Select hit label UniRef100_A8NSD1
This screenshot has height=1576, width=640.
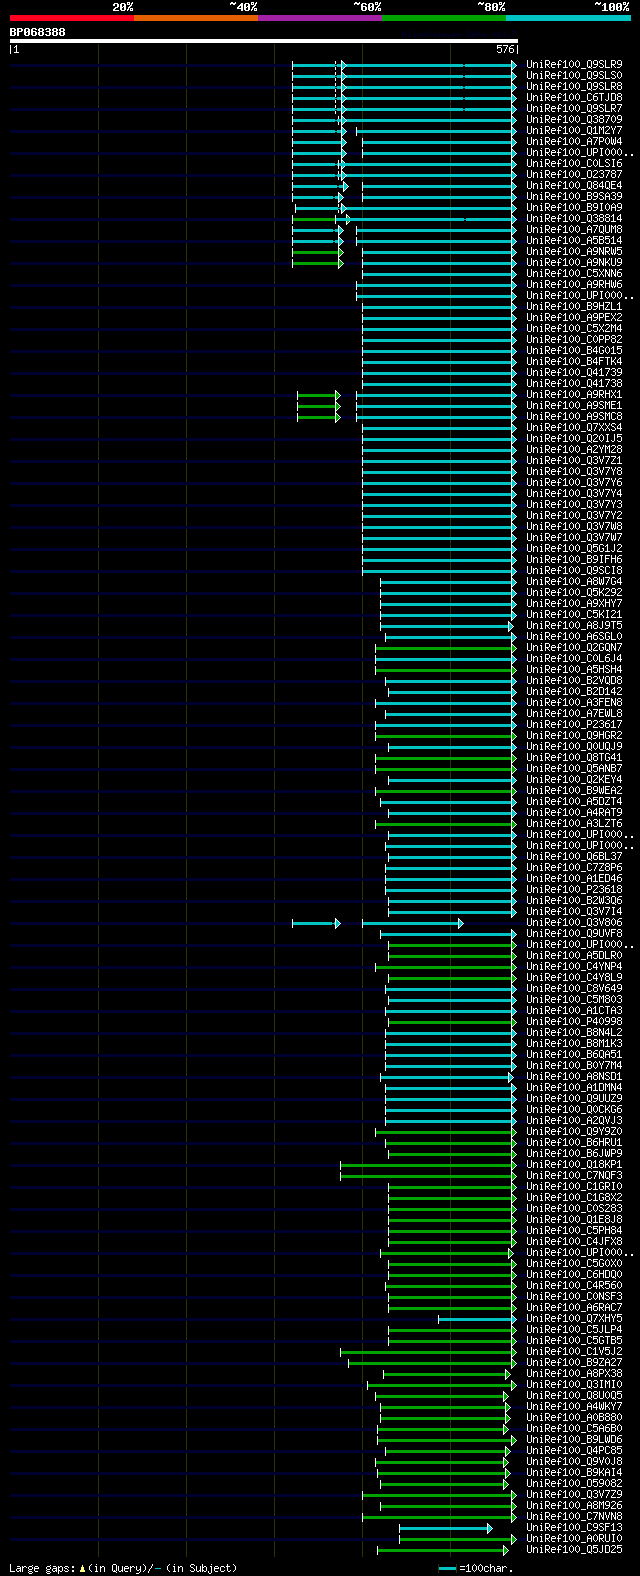pos(574,1076)
